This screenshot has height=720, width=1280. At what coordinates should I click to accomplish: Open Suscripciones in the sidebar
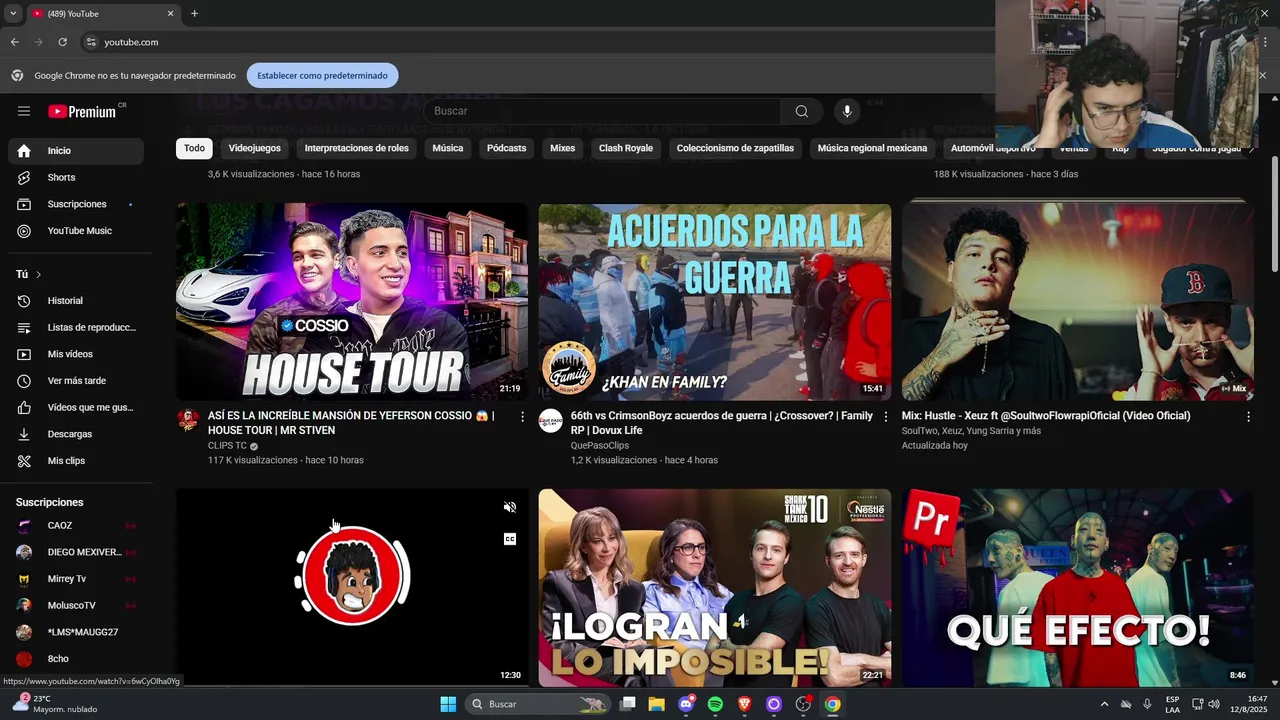tap(76, 204)
